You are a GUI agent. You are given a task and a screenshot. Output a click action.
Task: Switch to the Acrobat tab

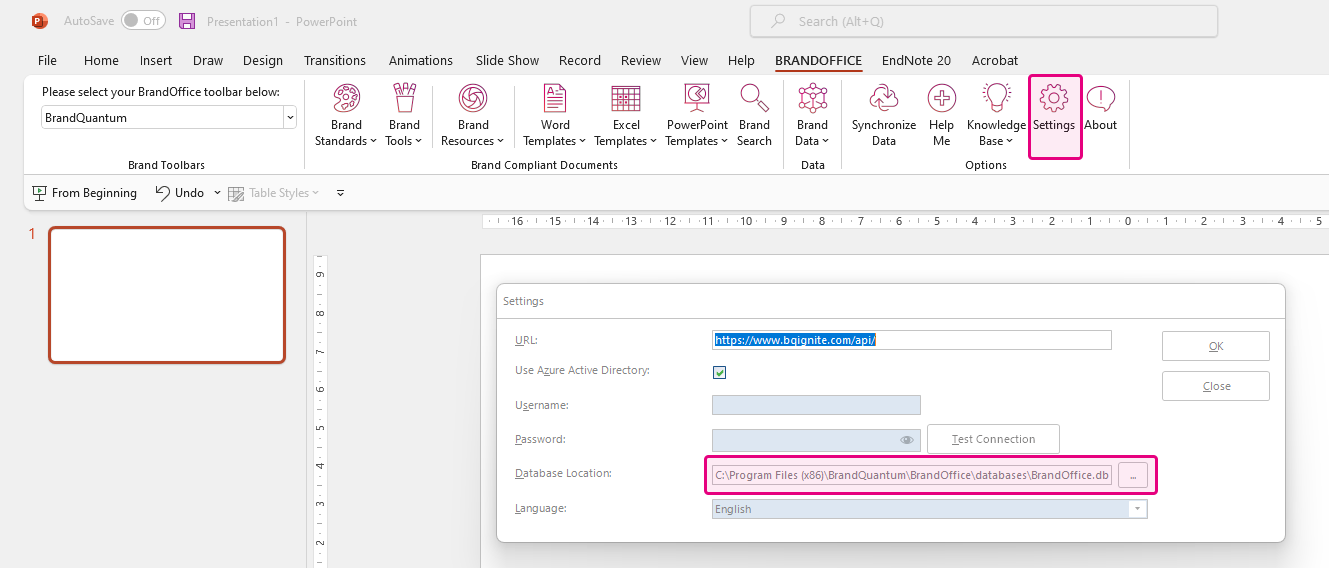coord(994,60)
